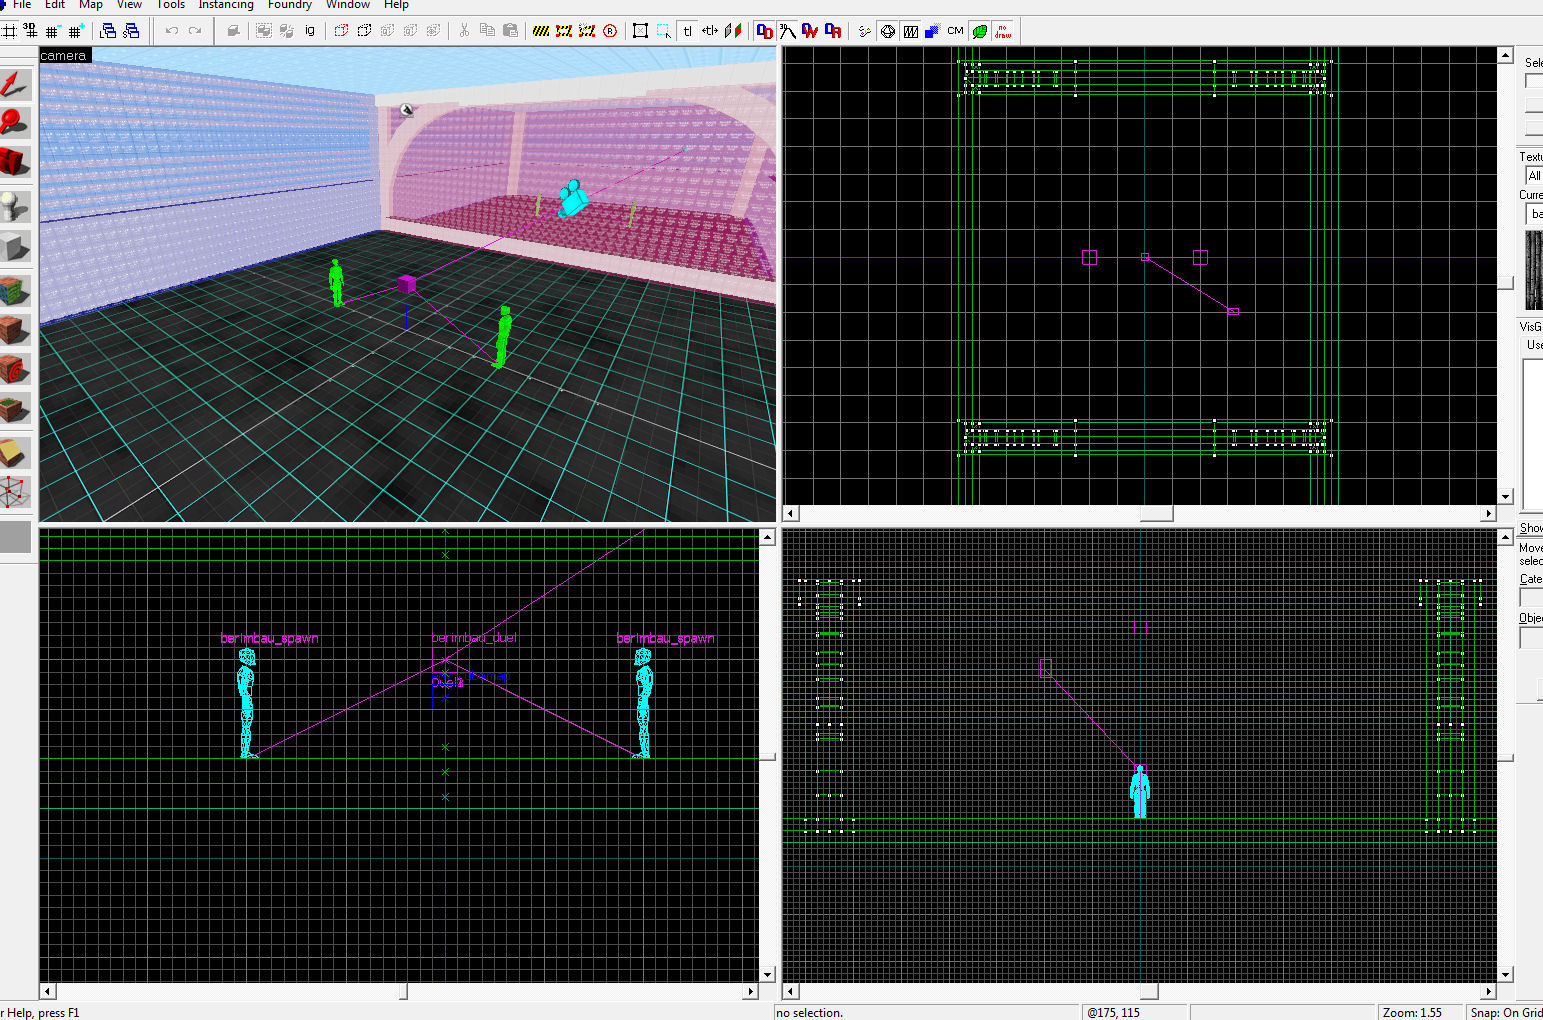Select the Selection (arrow) tool
This screenshot has height=1020, width=1543.
coord(14,84)
